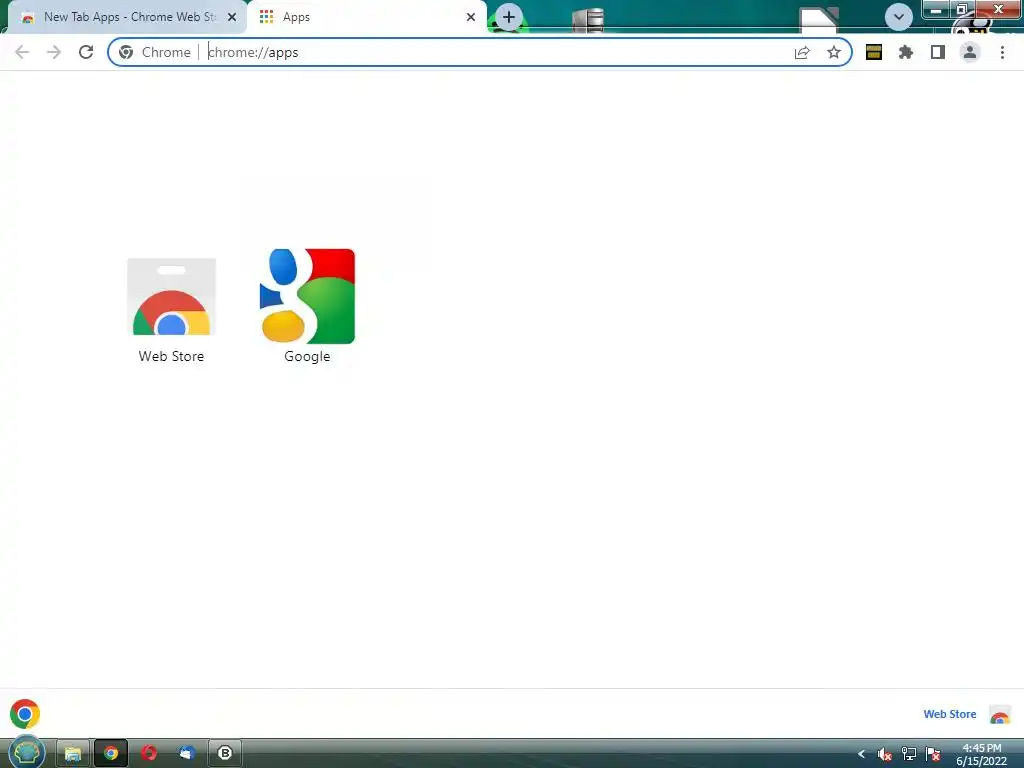Go forward to next page
Image resolution: width=1024 pixels, height=768 pixels.
(x=54, y=52)
